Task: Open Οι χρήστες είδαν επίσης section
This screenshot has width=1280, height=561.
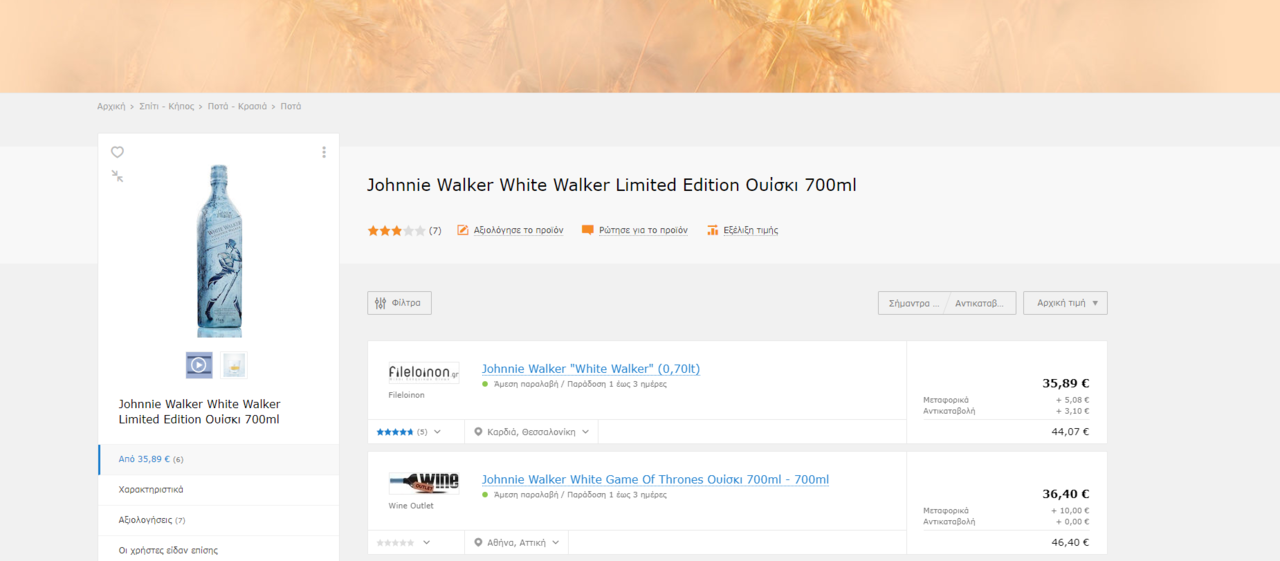Action: coord(218,550)
